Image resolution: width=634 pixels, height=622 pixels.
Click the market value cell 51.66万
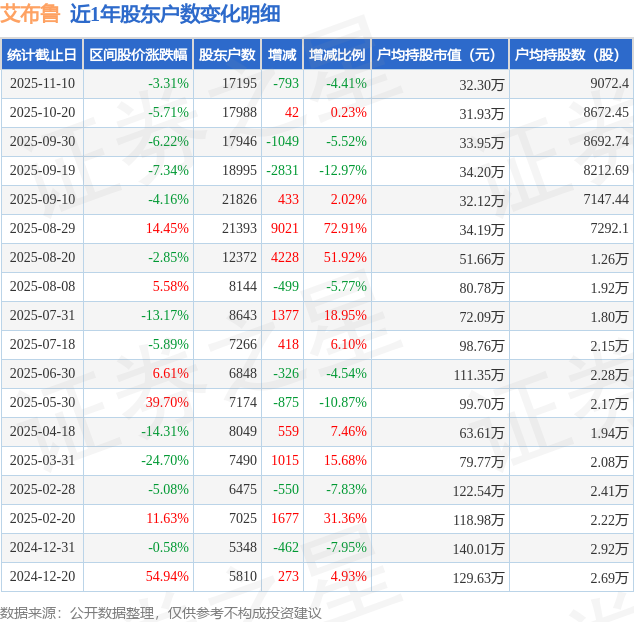point(482,259)
